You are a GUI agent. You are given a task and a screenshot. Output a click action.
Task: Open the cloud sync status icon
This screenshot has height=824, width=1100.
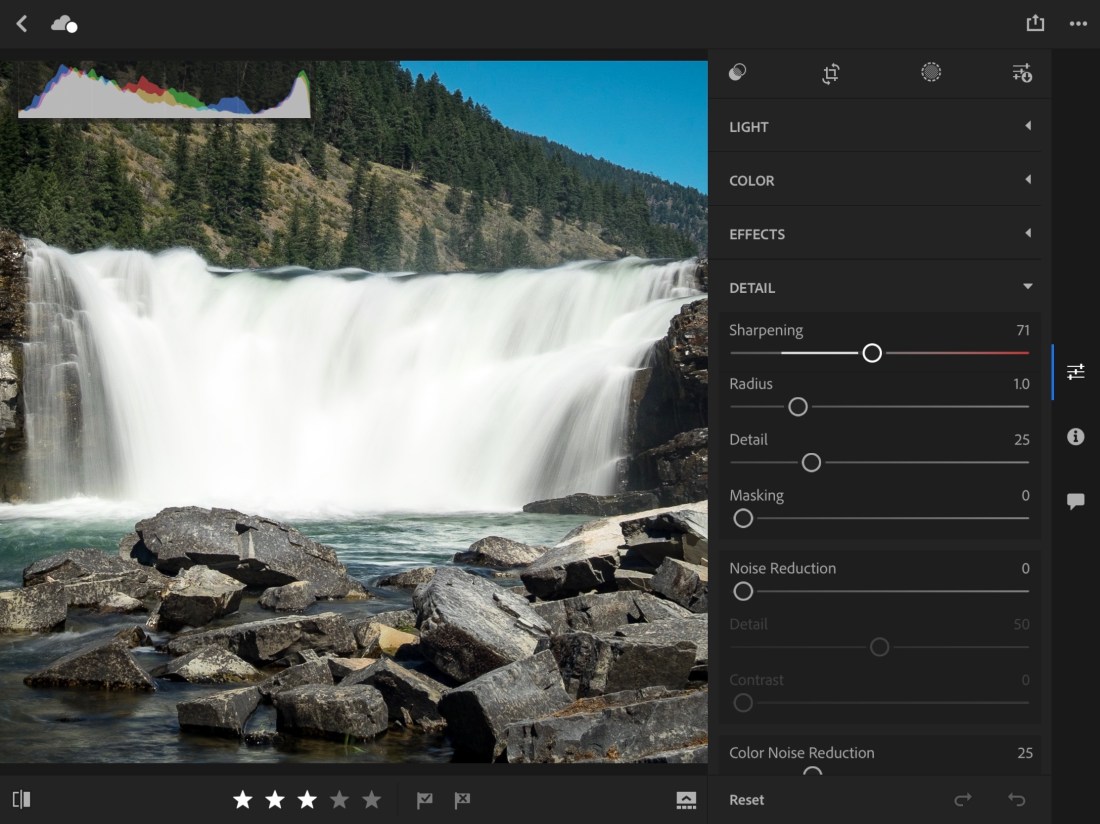64,24
